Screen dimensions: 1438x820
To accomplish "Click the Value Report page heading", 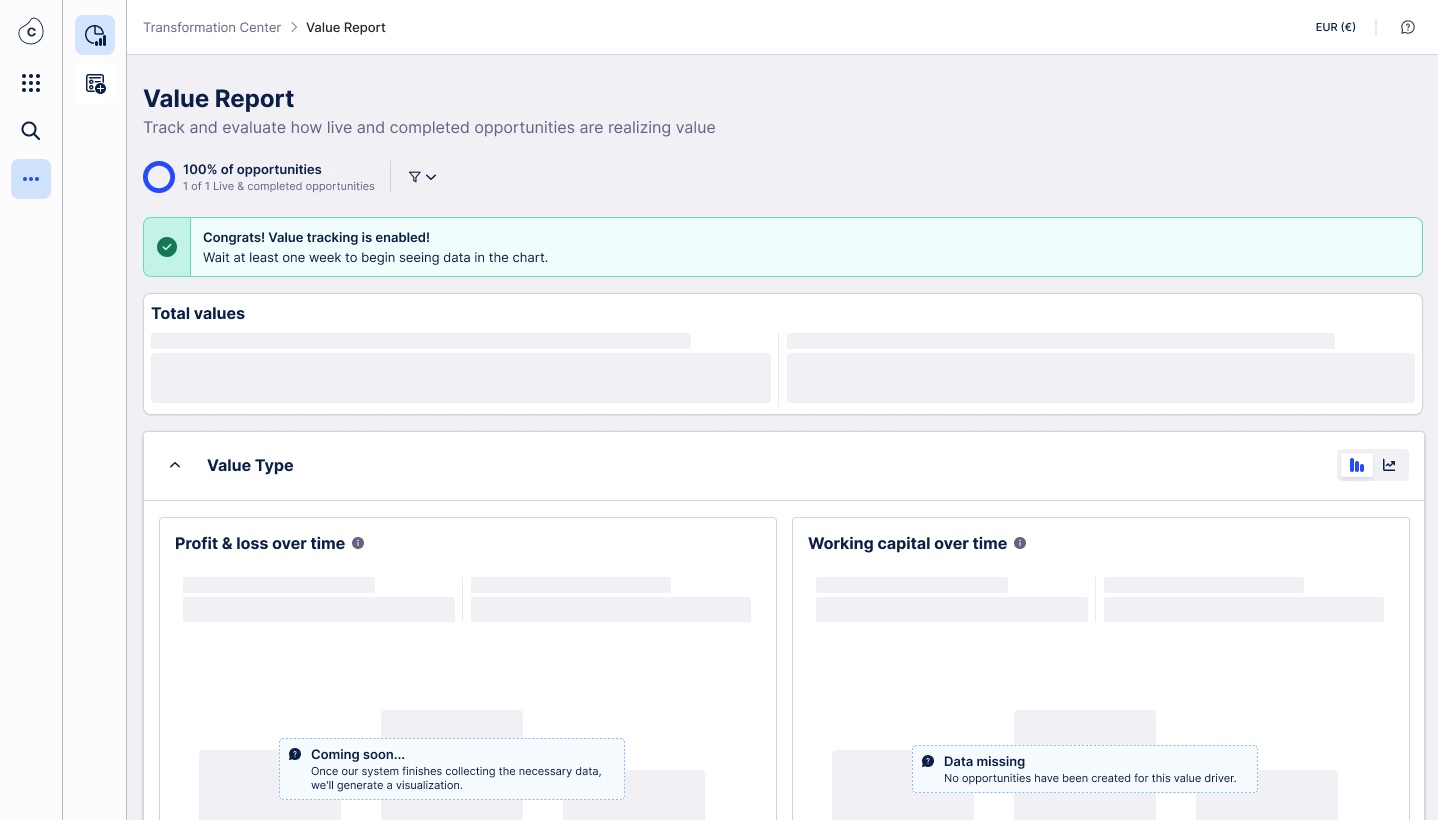I will point(219,99).
